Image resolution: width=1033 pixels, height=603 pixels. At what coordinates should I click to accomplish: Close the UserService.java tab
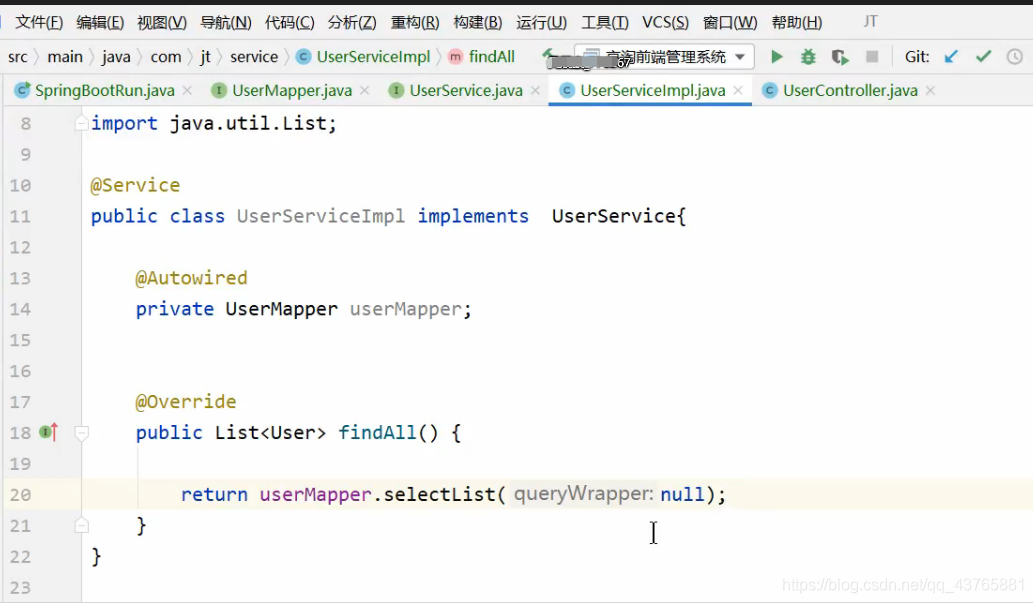pyautogui.click(x=536, y=90)
